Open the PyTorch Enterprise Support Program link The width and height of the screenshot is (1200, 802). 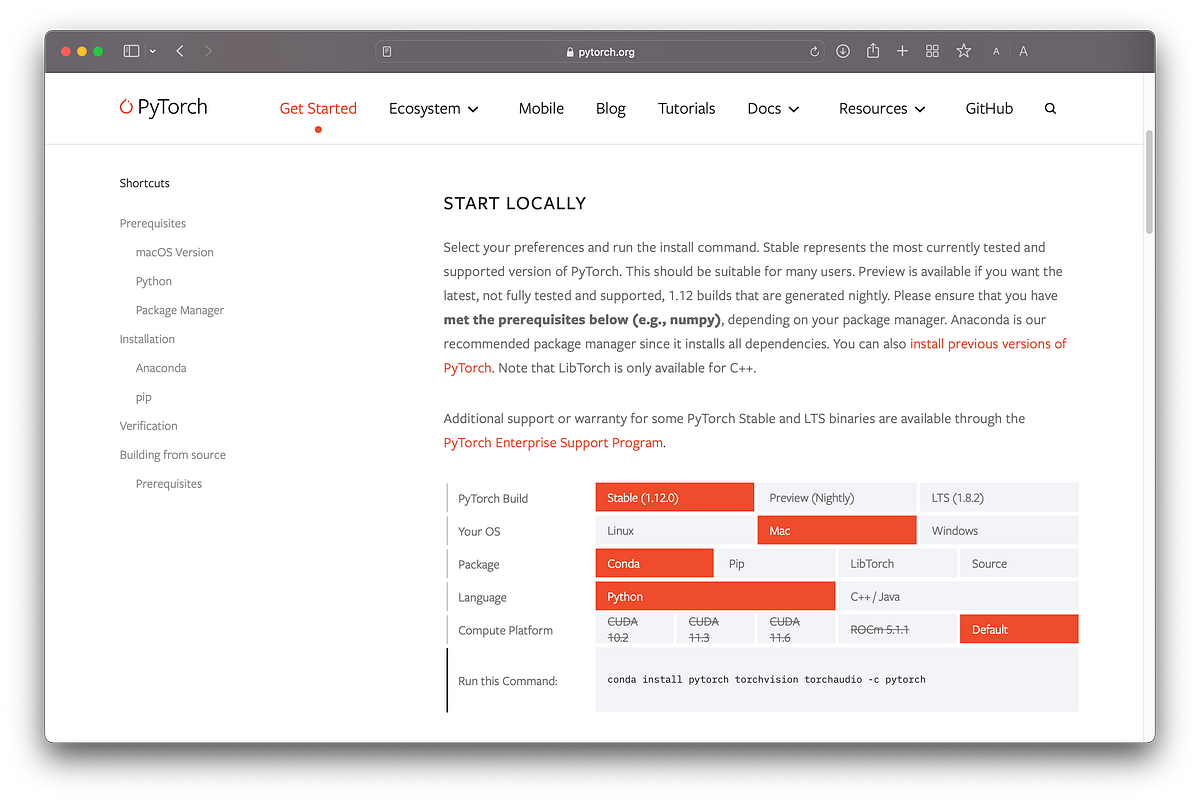[x=553, y=442]
